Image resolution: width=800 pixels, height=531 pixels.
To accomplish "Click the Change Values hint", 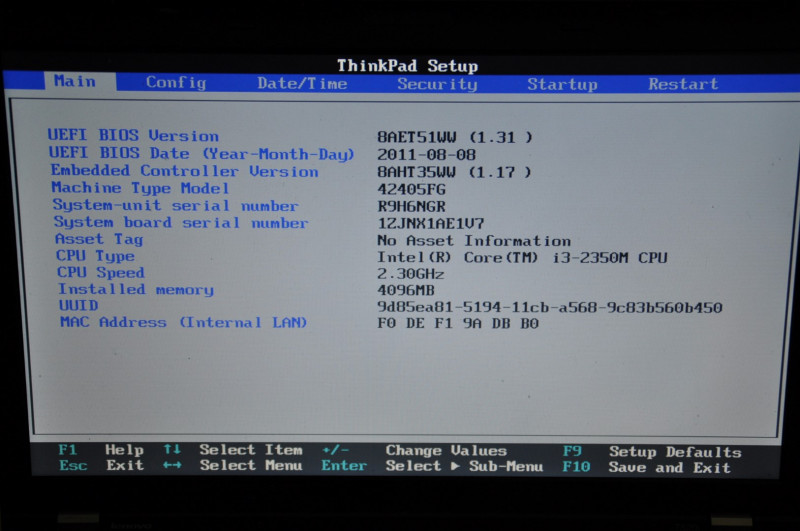I will pyautogui.click(x=446, y=451).
